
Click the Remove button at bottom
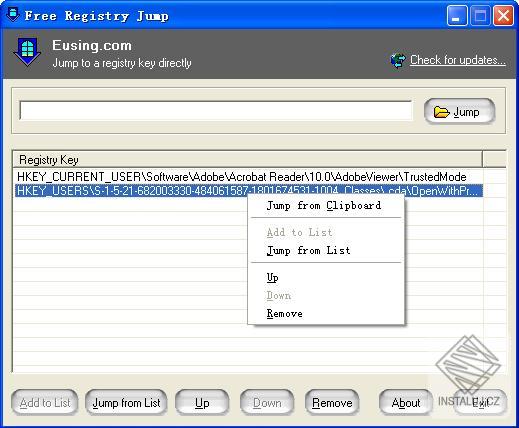click(x=332, y=403)
